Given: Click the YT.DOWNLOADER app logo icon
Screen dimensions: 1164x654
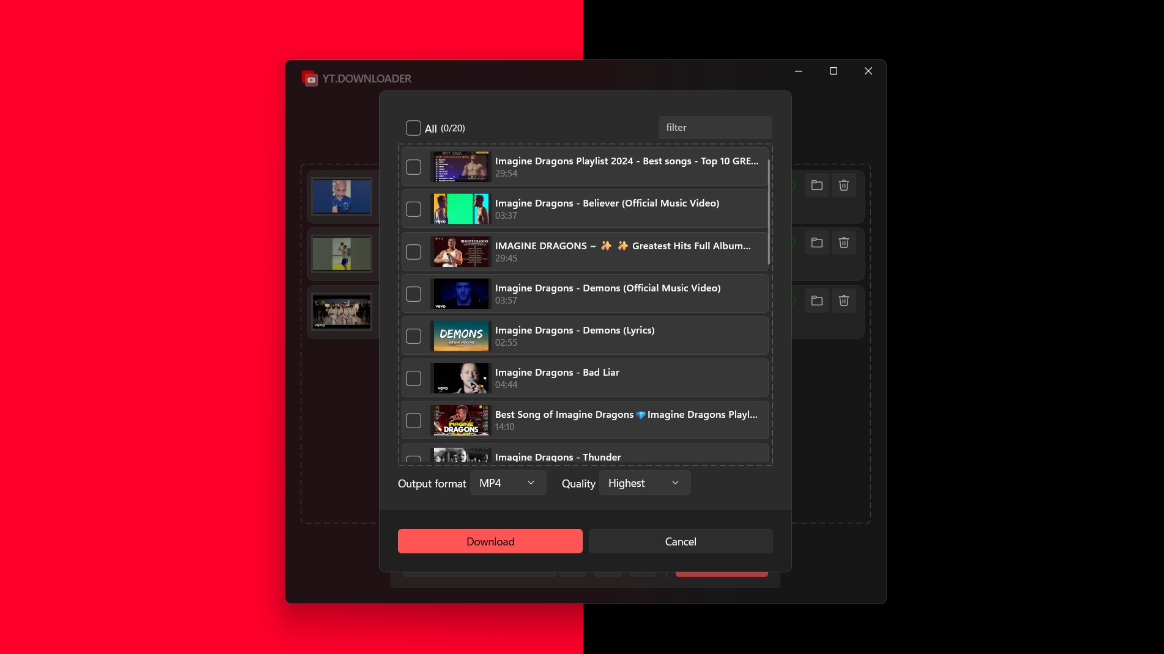Looking at the screenshot, I should coord(310,79).
